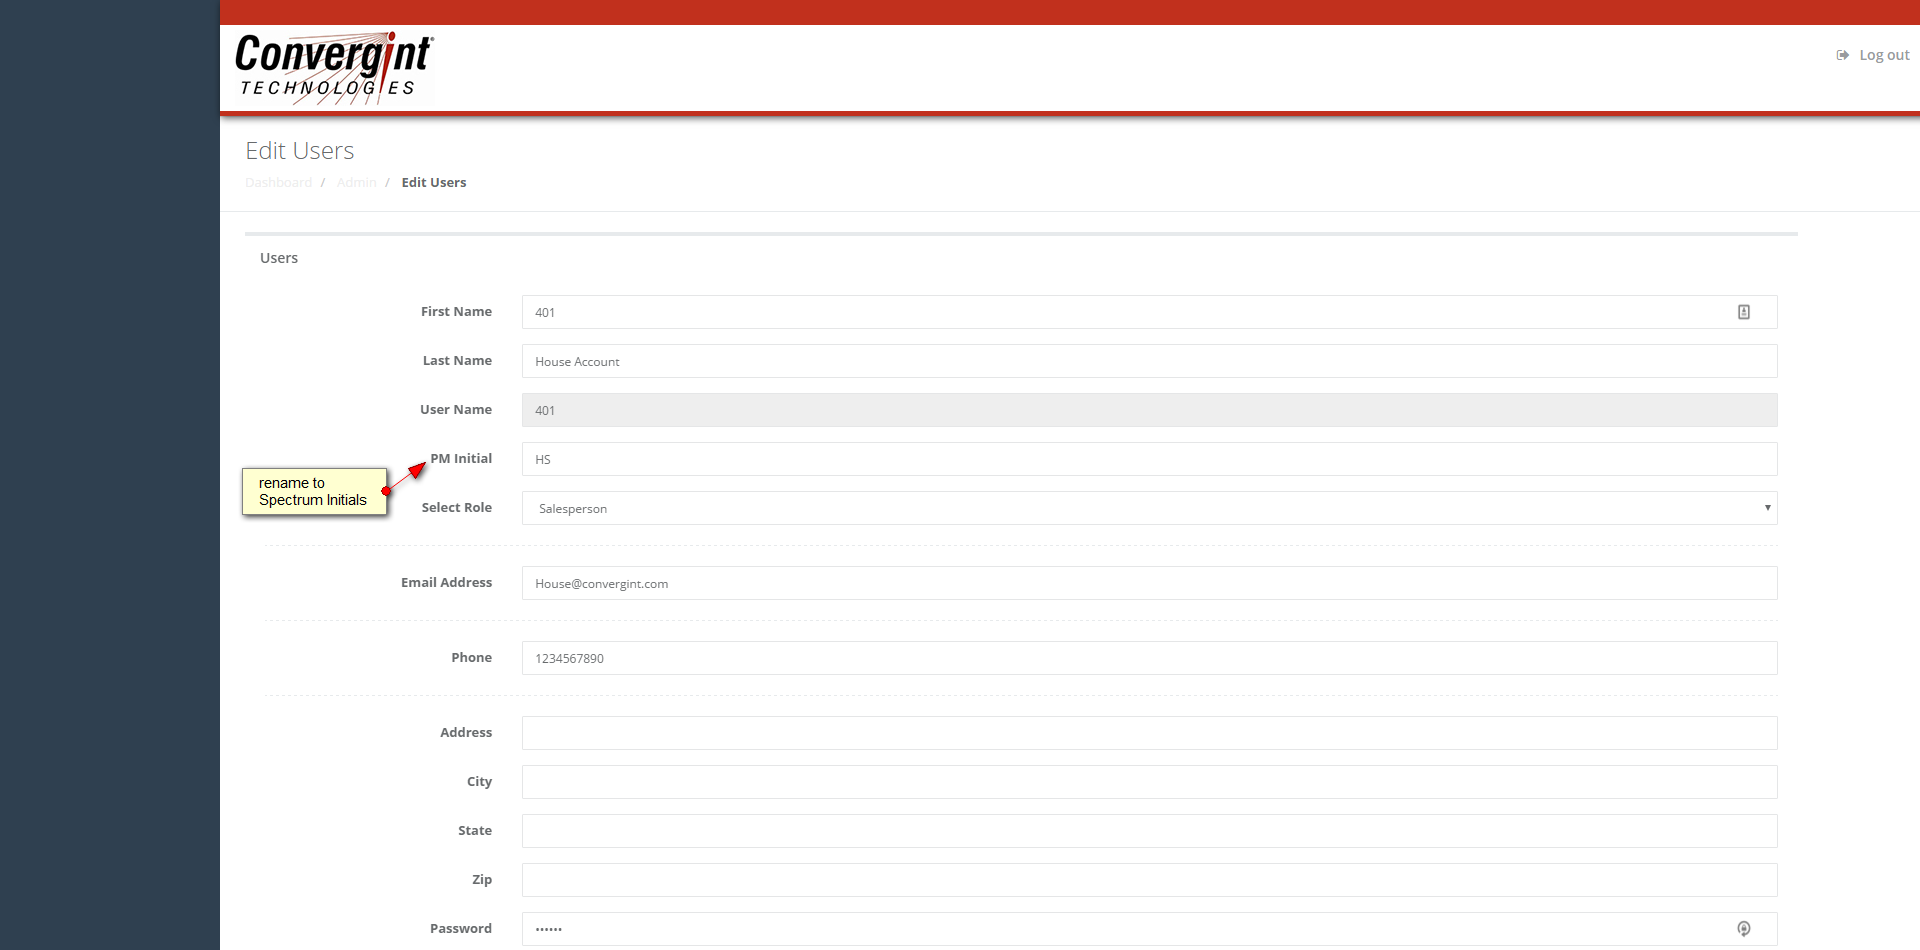The image size is (1920, 950).
Task: Click the PM Initial label
Action: (x=461, y=458)
